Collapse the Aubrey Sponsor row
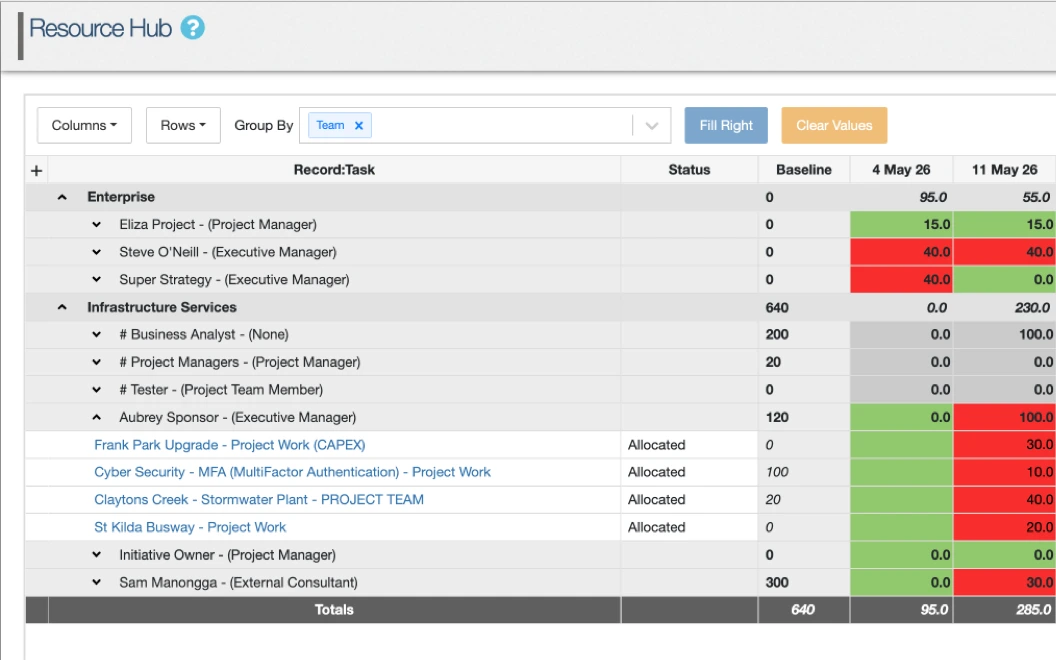This screenshot has width=1056, height=660. click(x=96, y=418)
